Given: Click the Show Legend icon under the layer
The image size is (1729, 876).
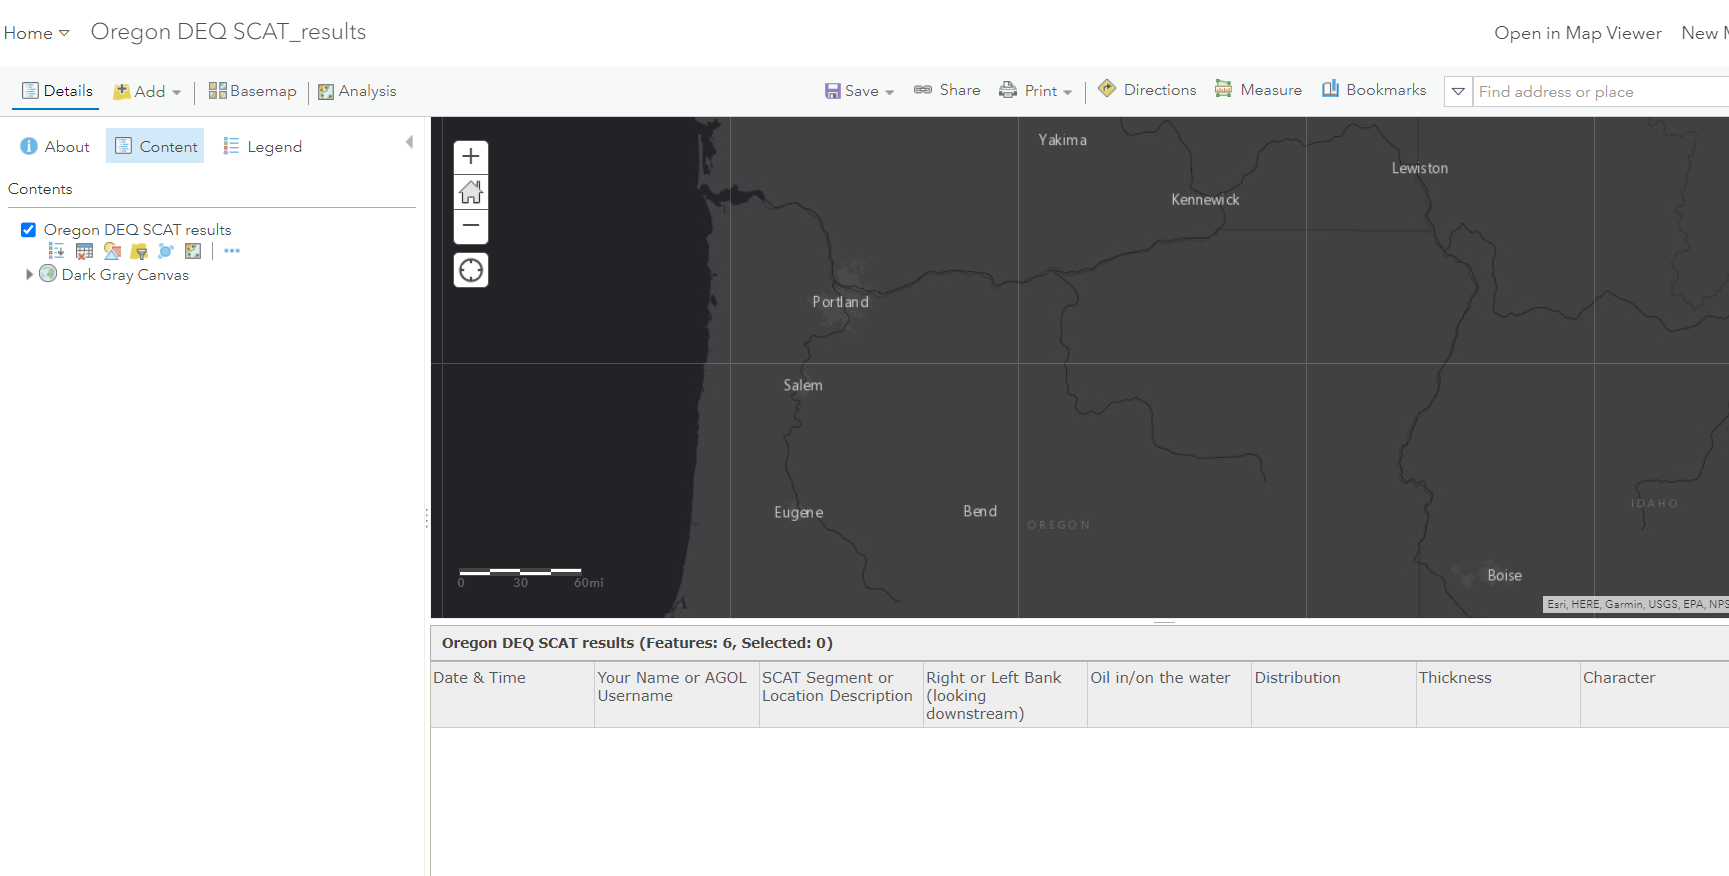Looking at the screenshot, I should pos(57,251).
